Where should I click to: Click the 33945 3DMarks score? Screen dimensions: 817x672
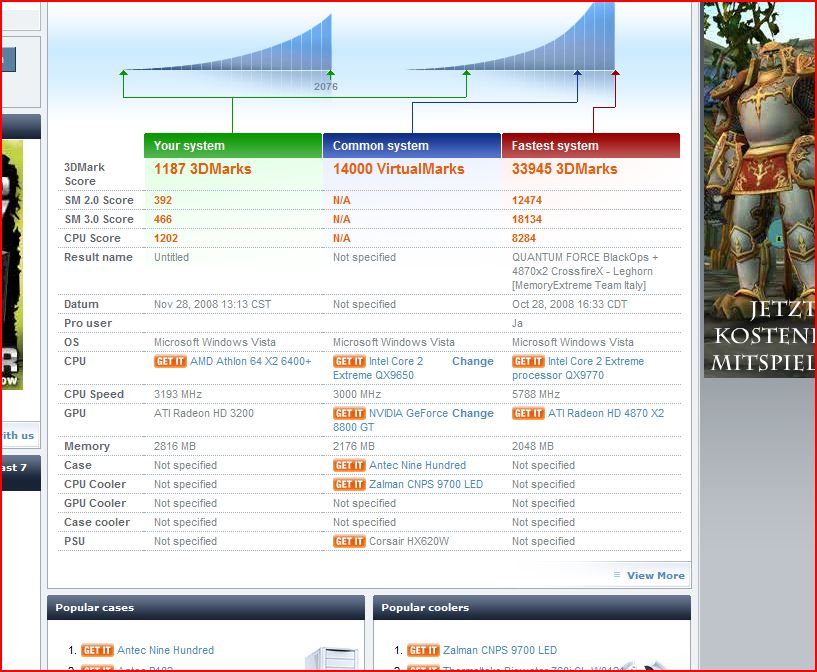click(564, 169)
